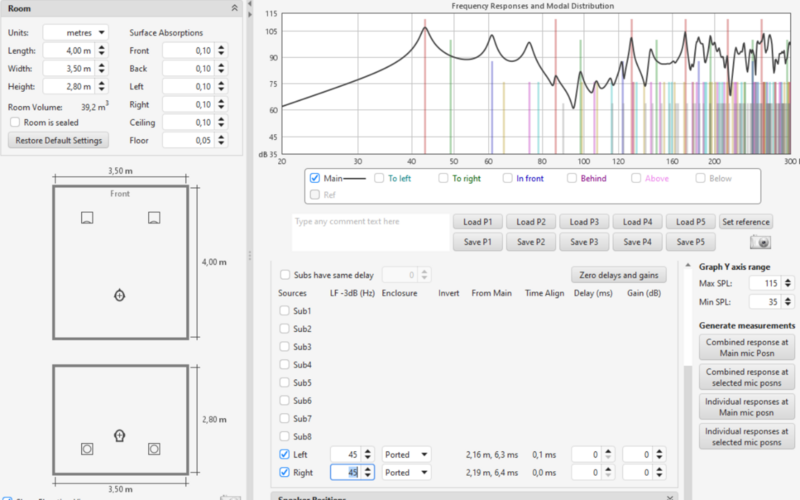Click the comment text input field
This screenshot has height=500, width=800.
pyautogui.click(x=370, y=231)
